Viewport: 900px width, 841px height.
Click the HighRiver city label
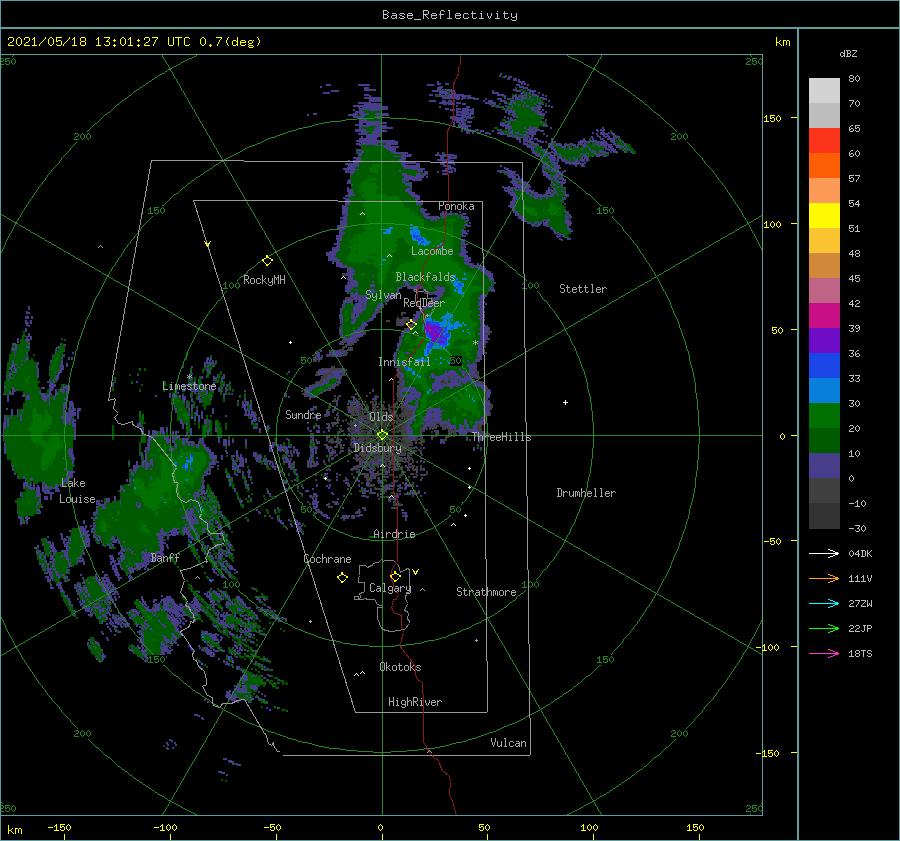click(415, 702)
